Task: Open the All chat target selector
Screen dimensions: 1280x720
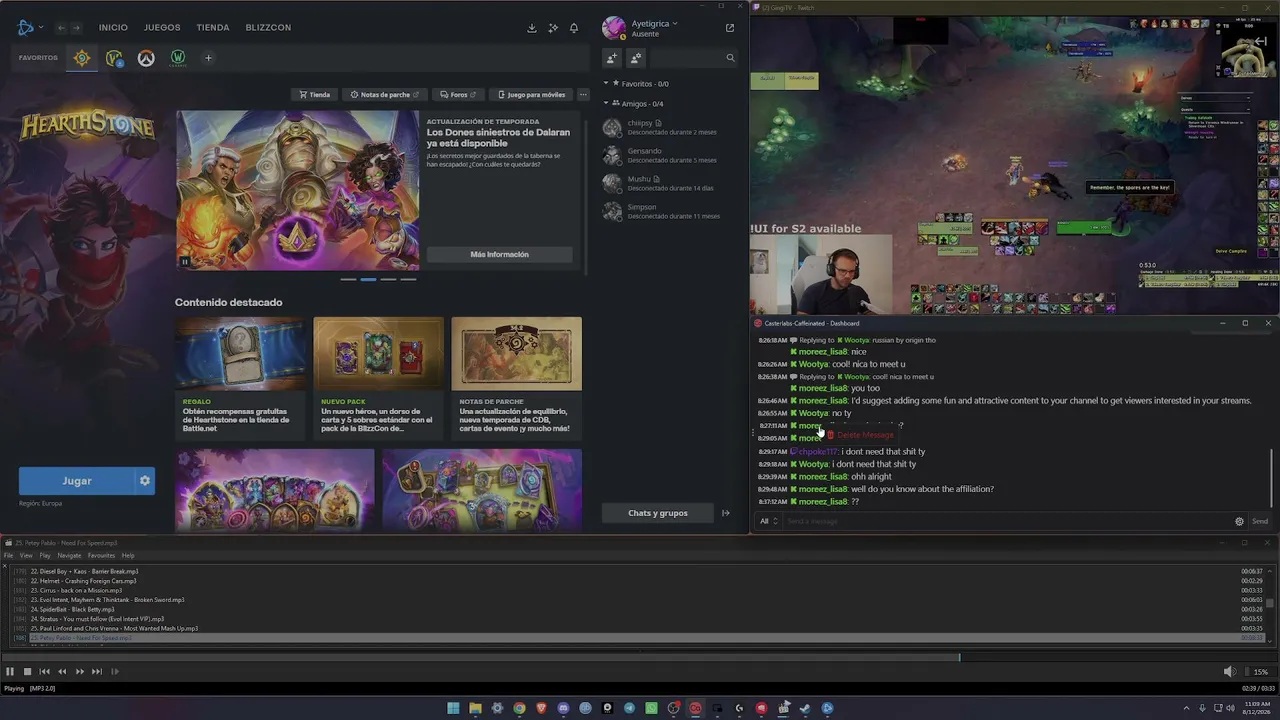Action: [x=768, y=521]
